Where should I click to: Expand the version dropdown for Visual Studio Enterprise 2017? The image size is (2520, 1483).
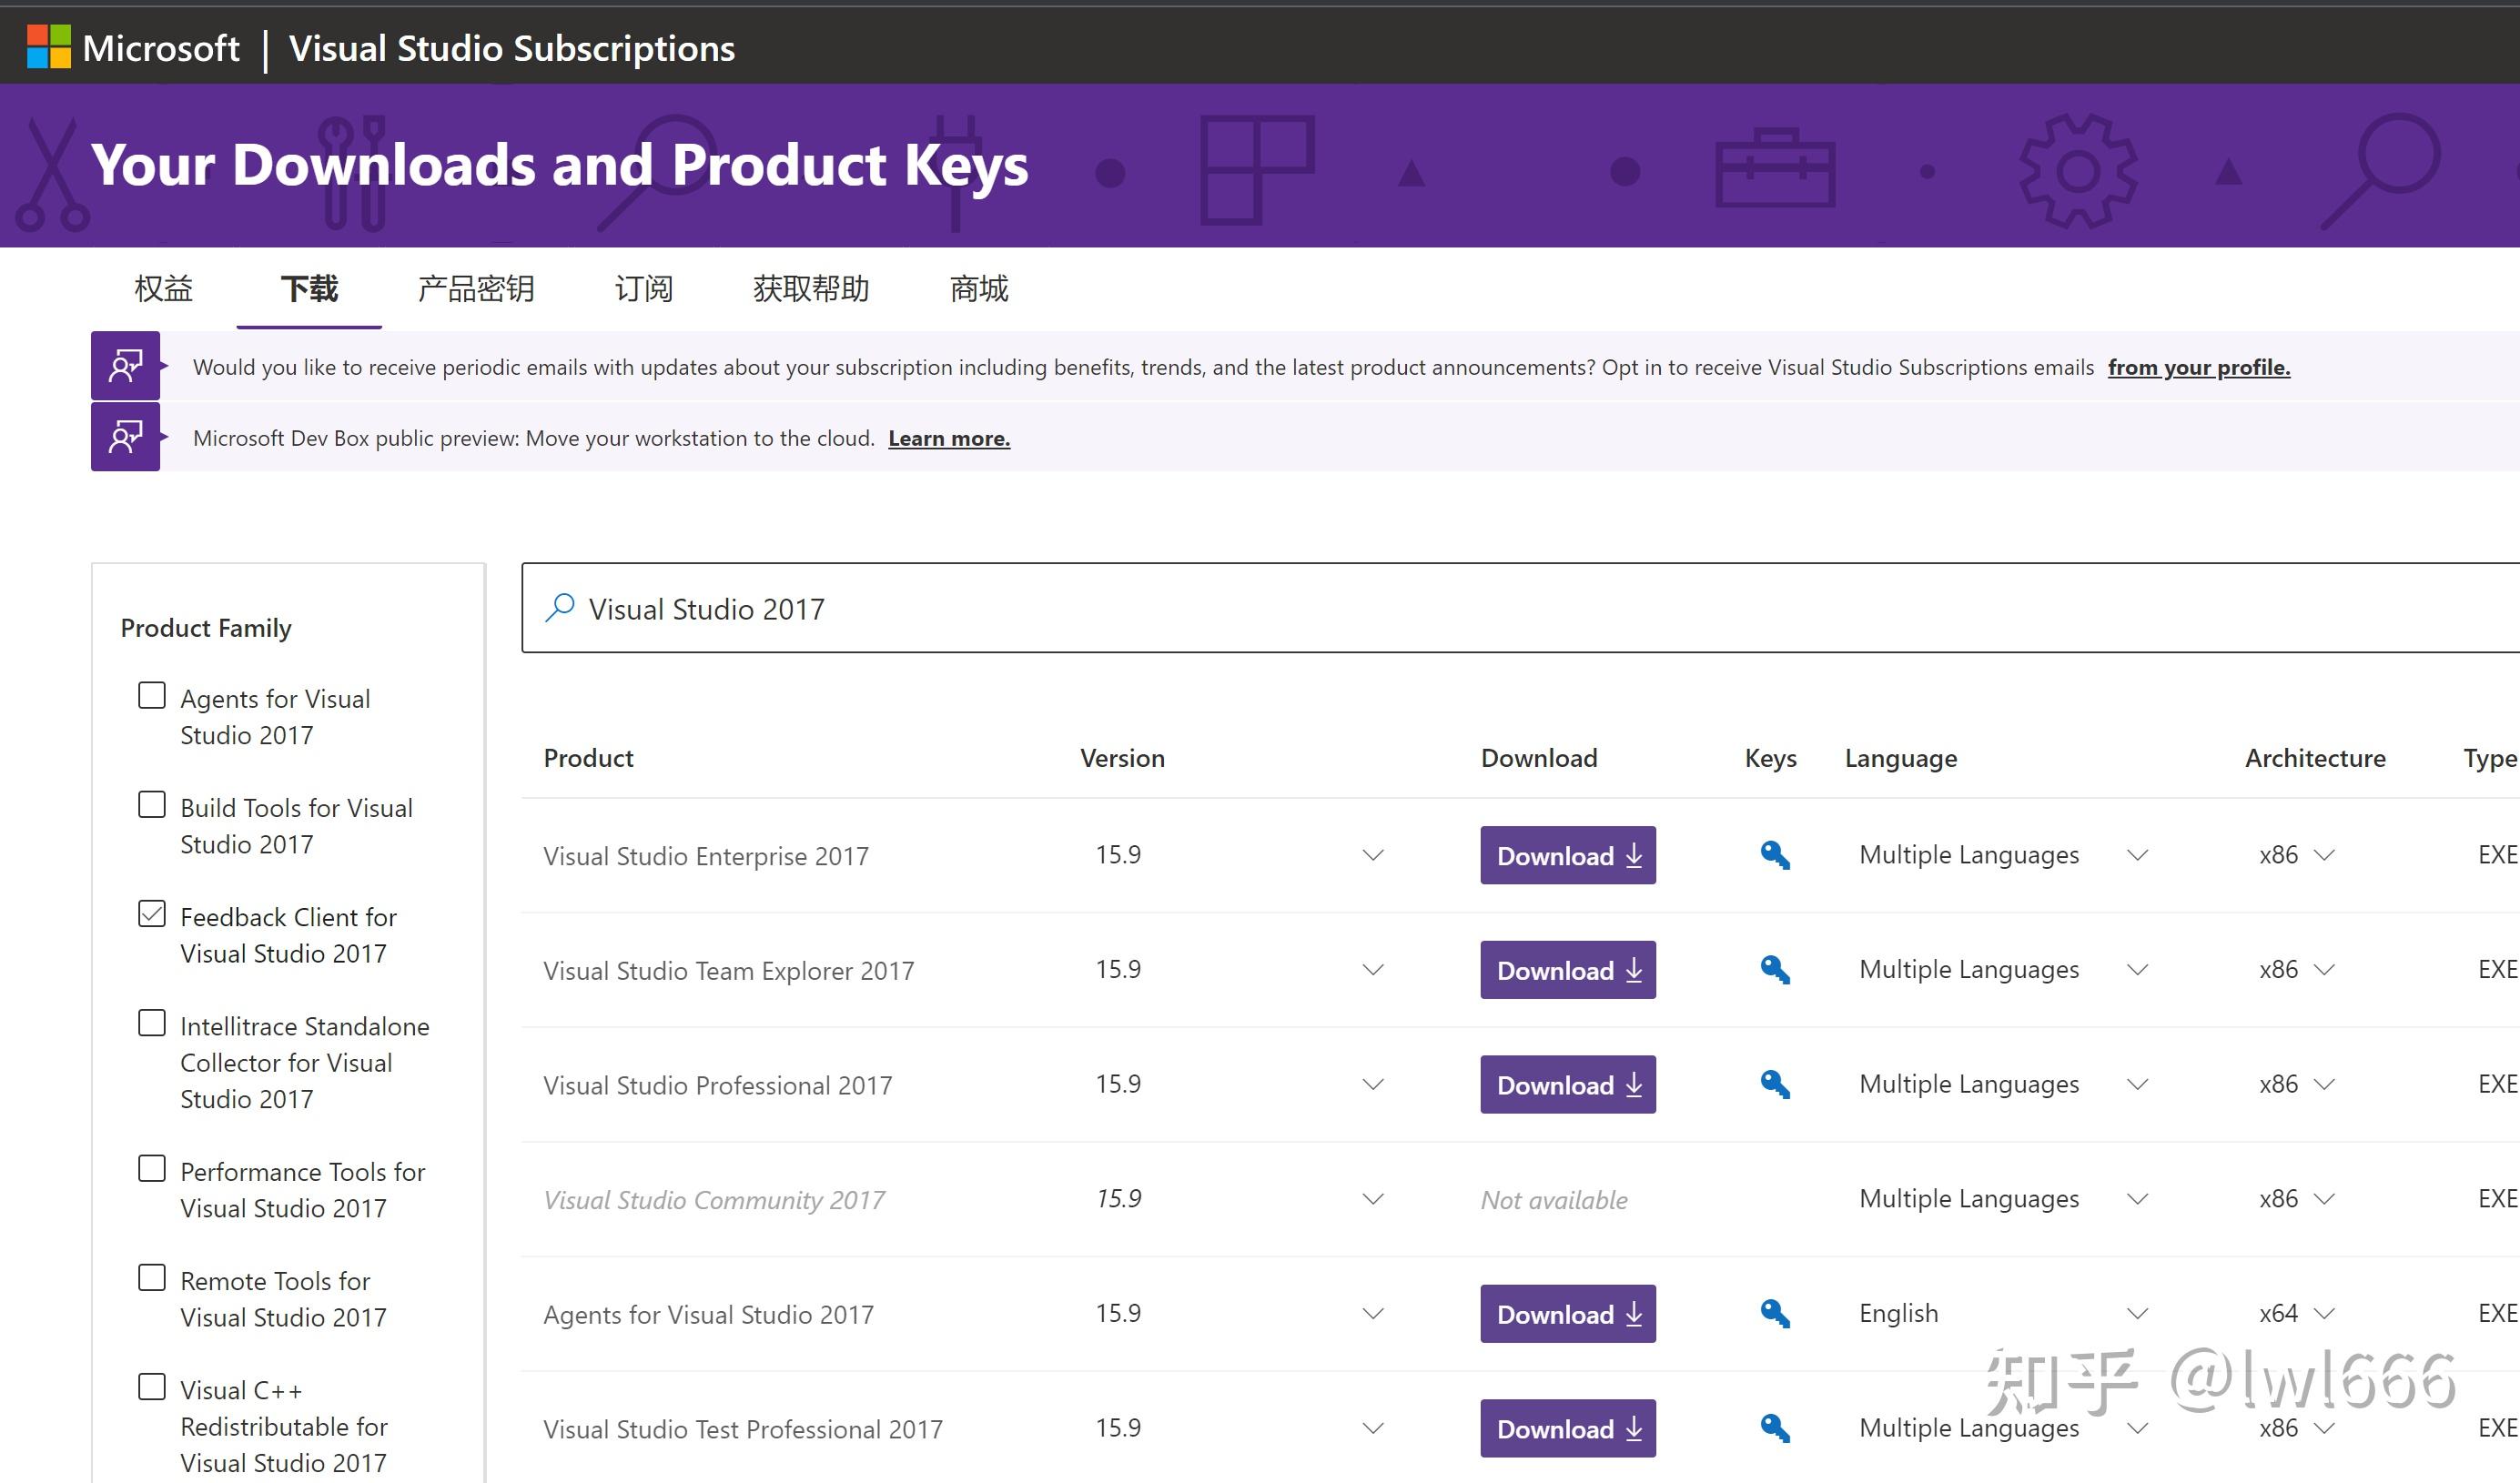pos(1372,855)
